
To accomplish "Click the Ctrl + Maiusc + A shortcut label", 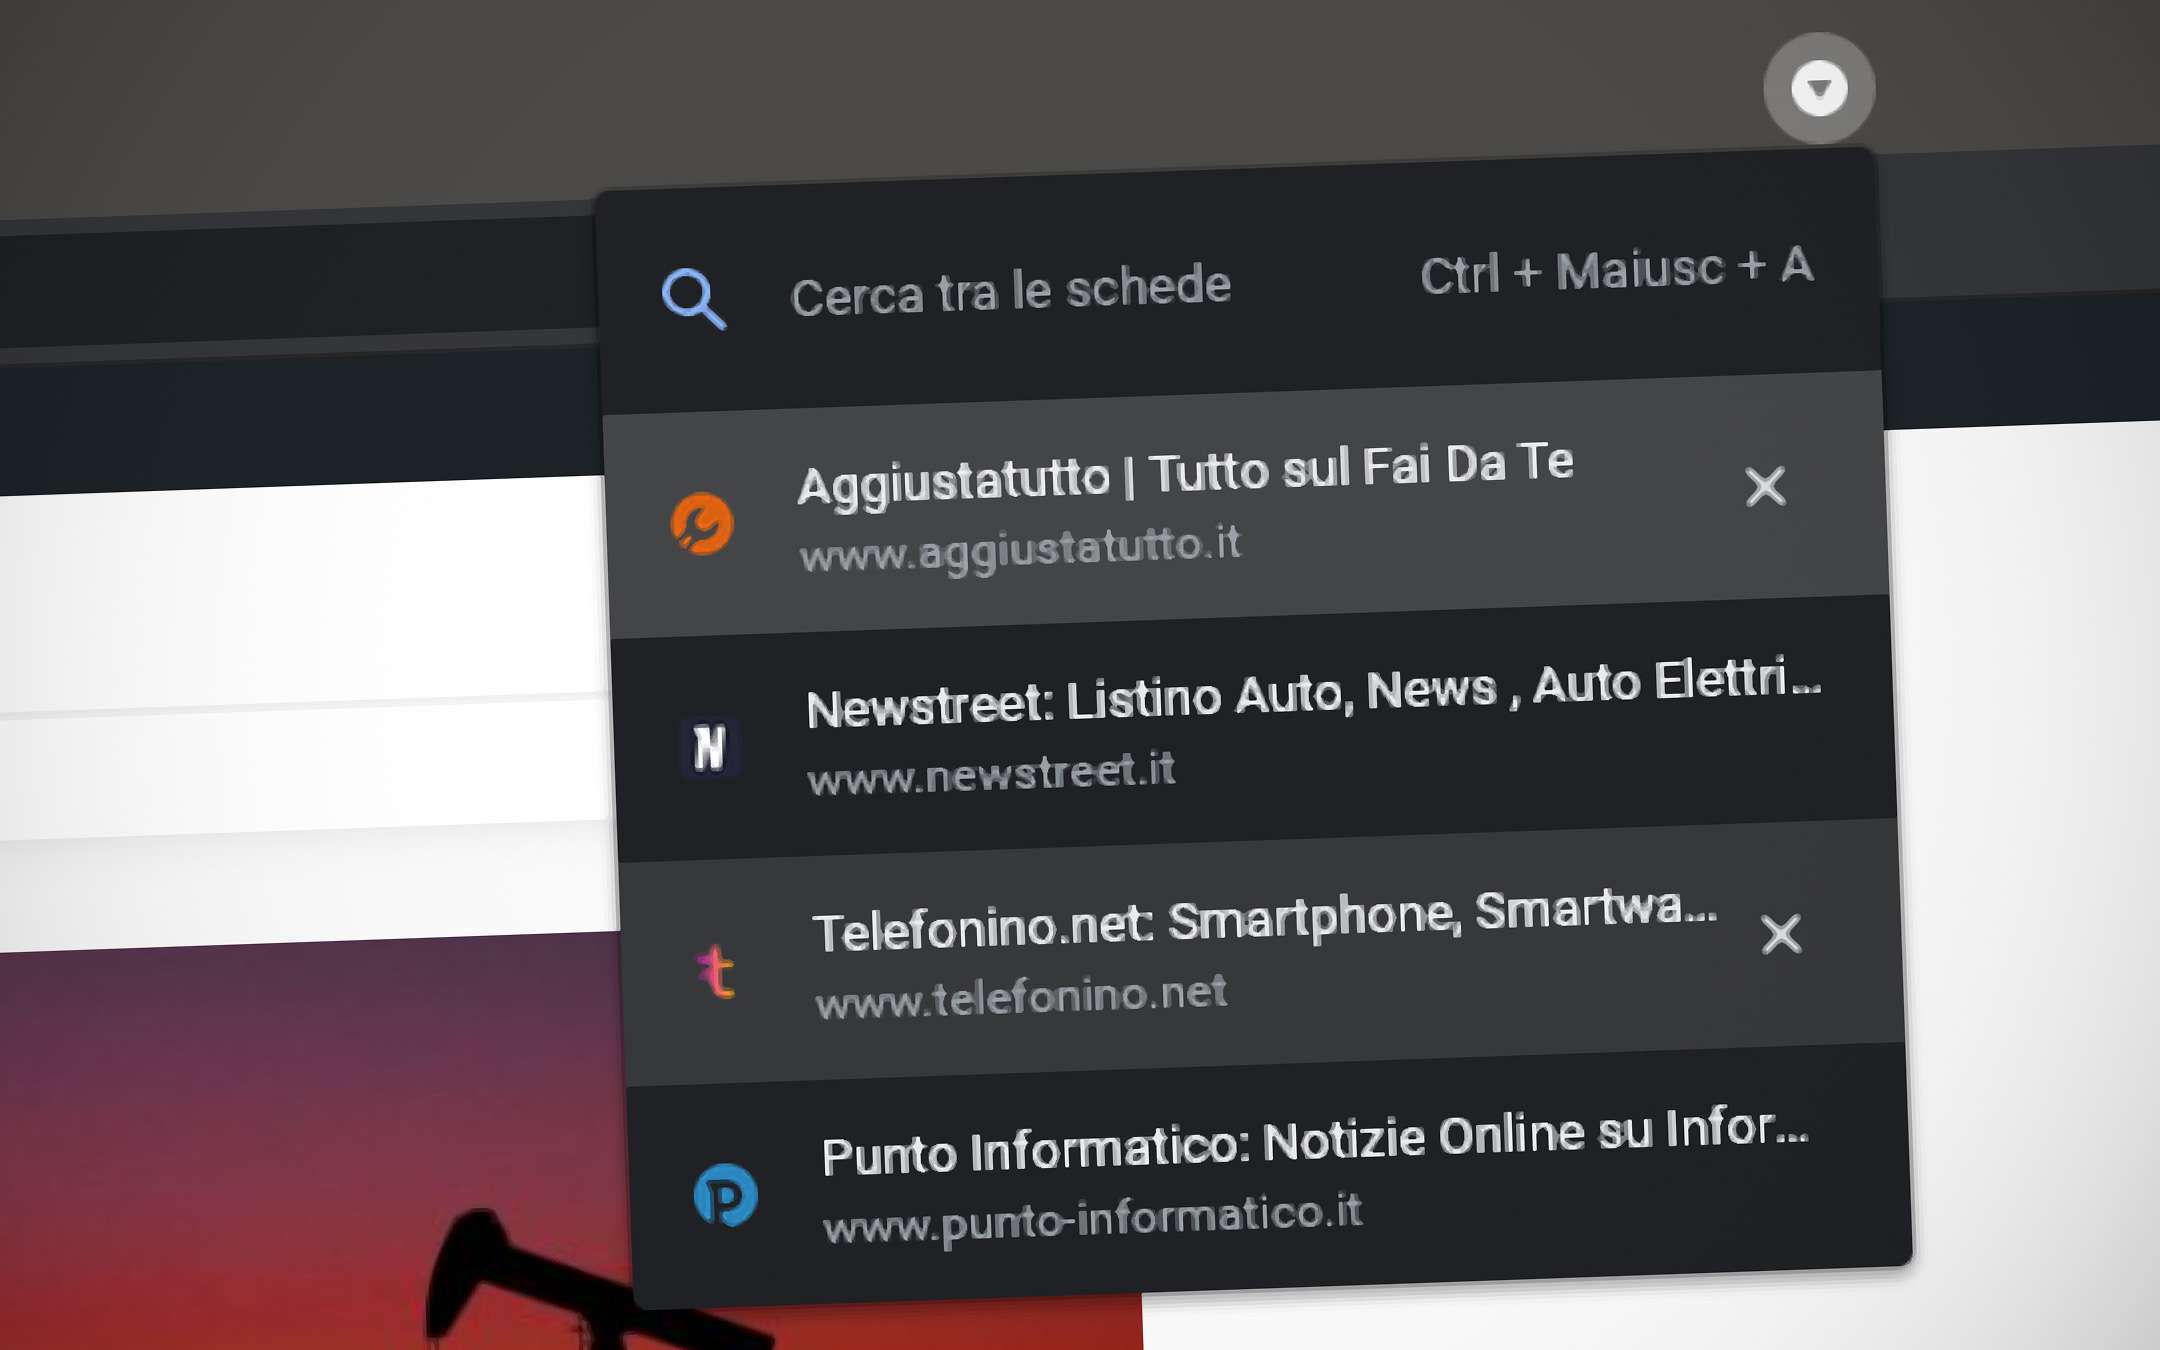I will click(1614, 272).
